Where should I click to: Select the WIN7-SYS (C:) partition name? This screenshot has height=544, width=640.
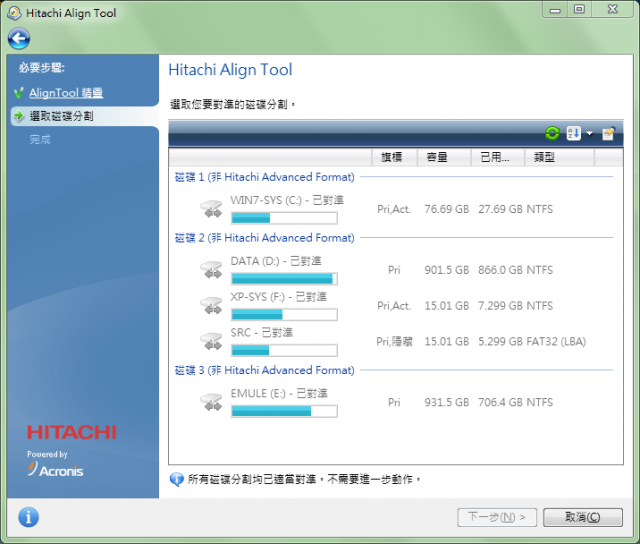(287, 200)
